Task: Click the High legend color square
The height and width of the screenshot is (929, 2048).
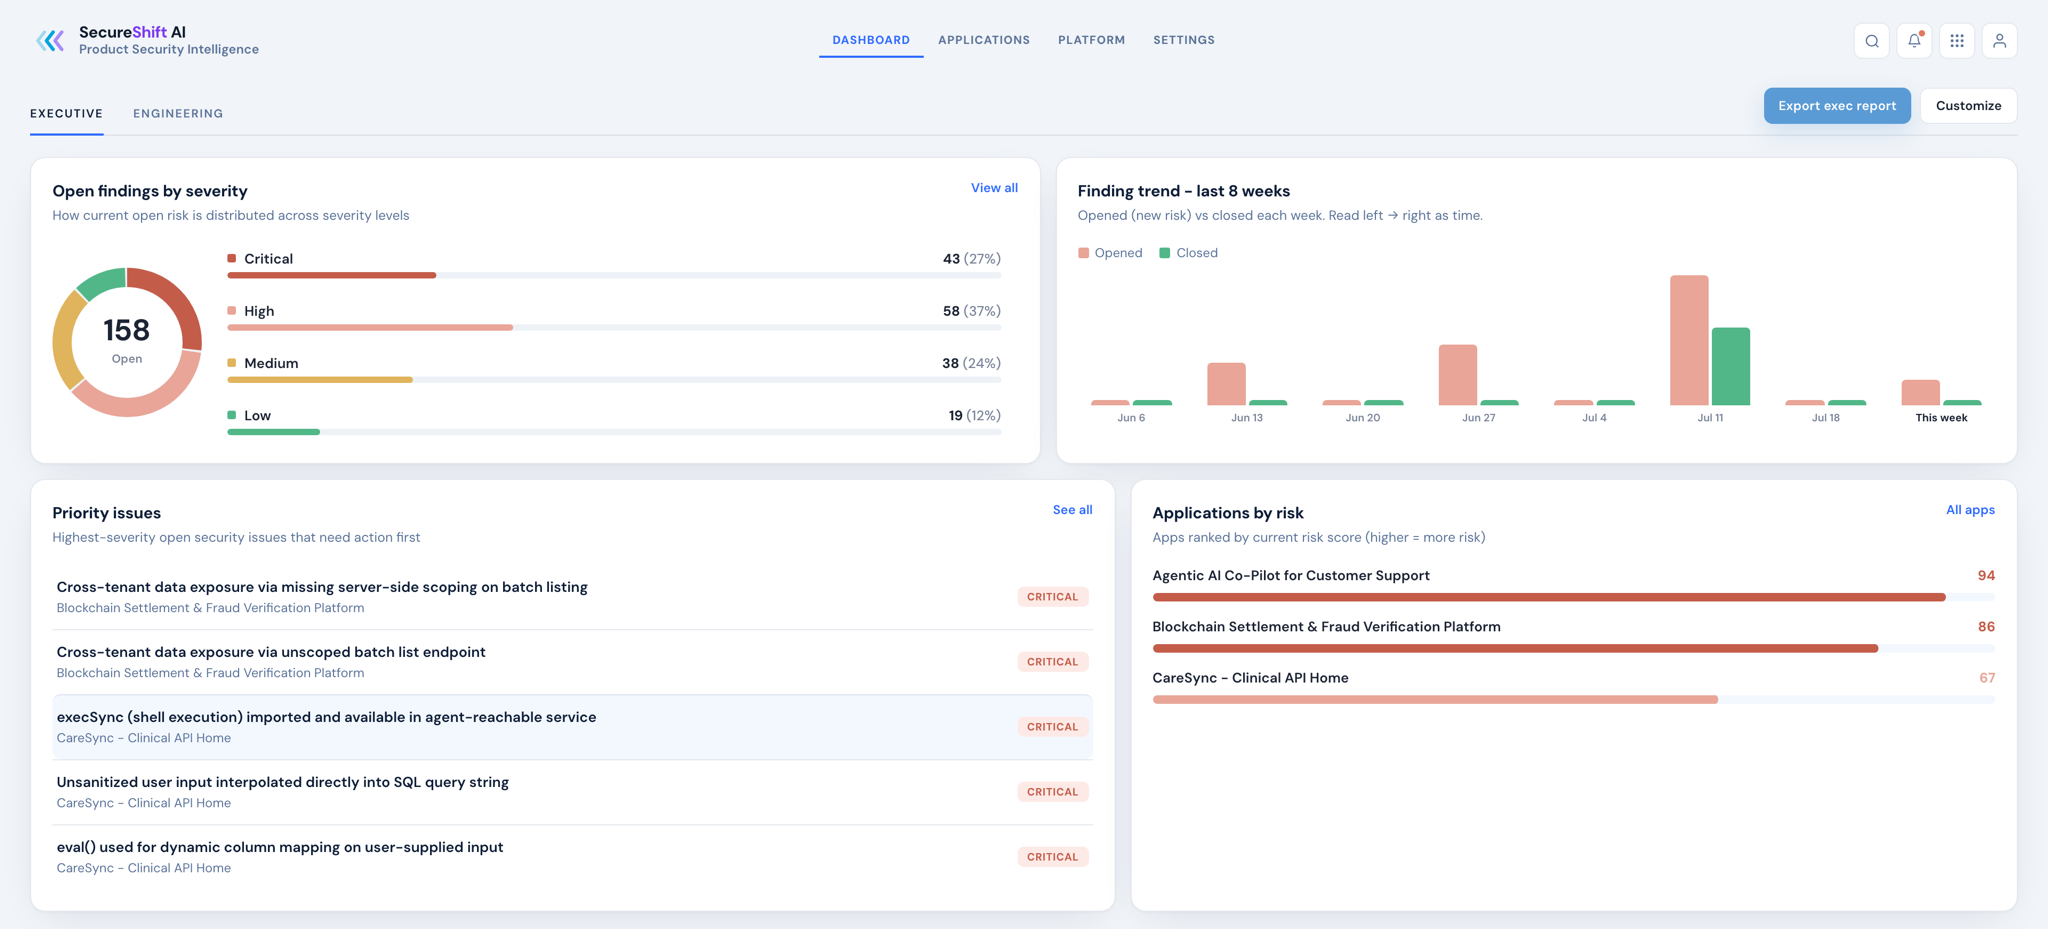Action: (x=232, y=310)
